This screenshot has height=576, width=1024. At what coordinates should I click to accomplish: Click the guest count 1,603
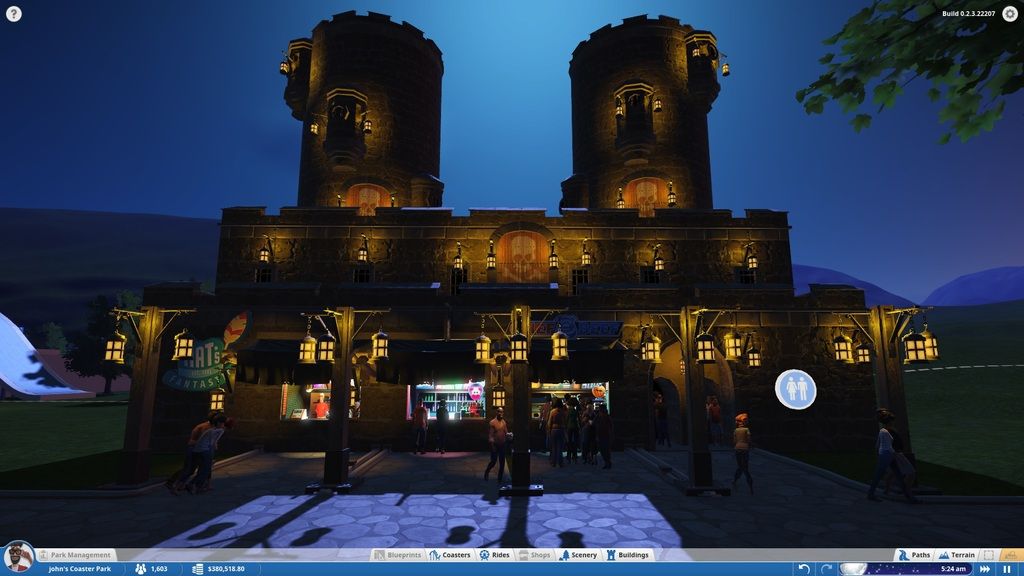[159, 569]
